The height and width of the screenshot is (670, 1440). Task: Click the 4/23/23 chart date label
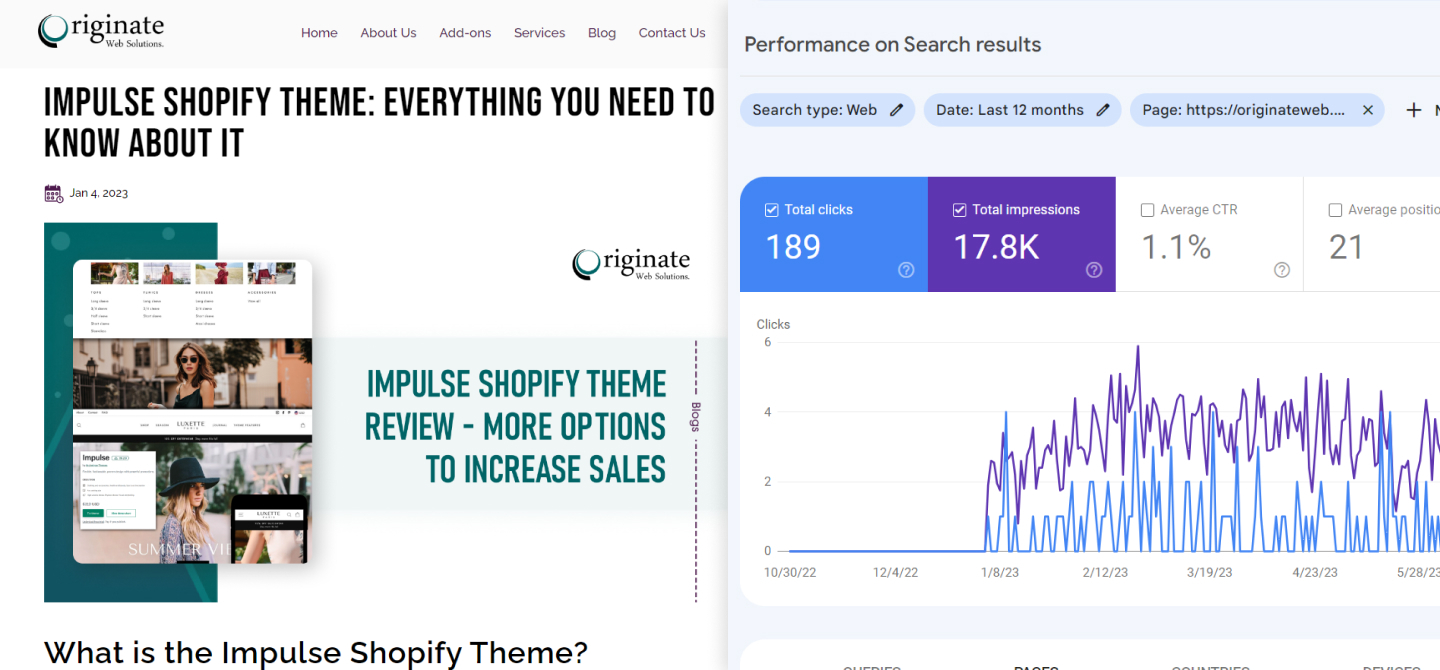[1315, 573]
